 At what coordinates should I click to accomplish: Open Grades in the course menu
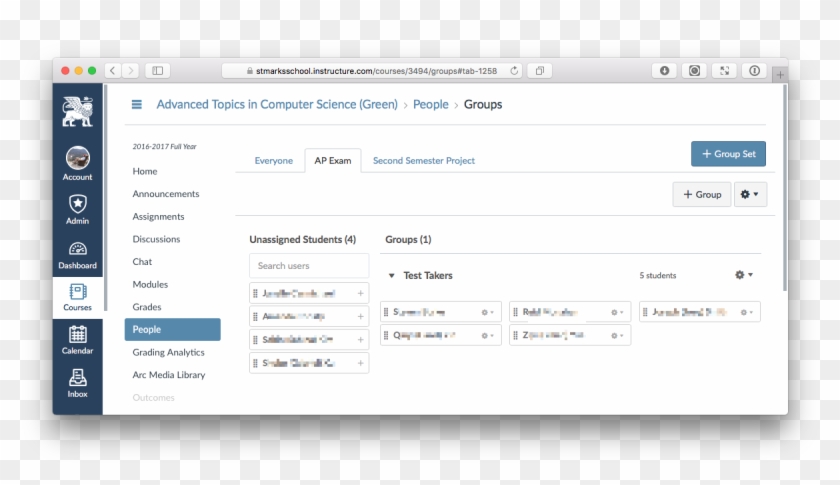[x=147, y=307]
